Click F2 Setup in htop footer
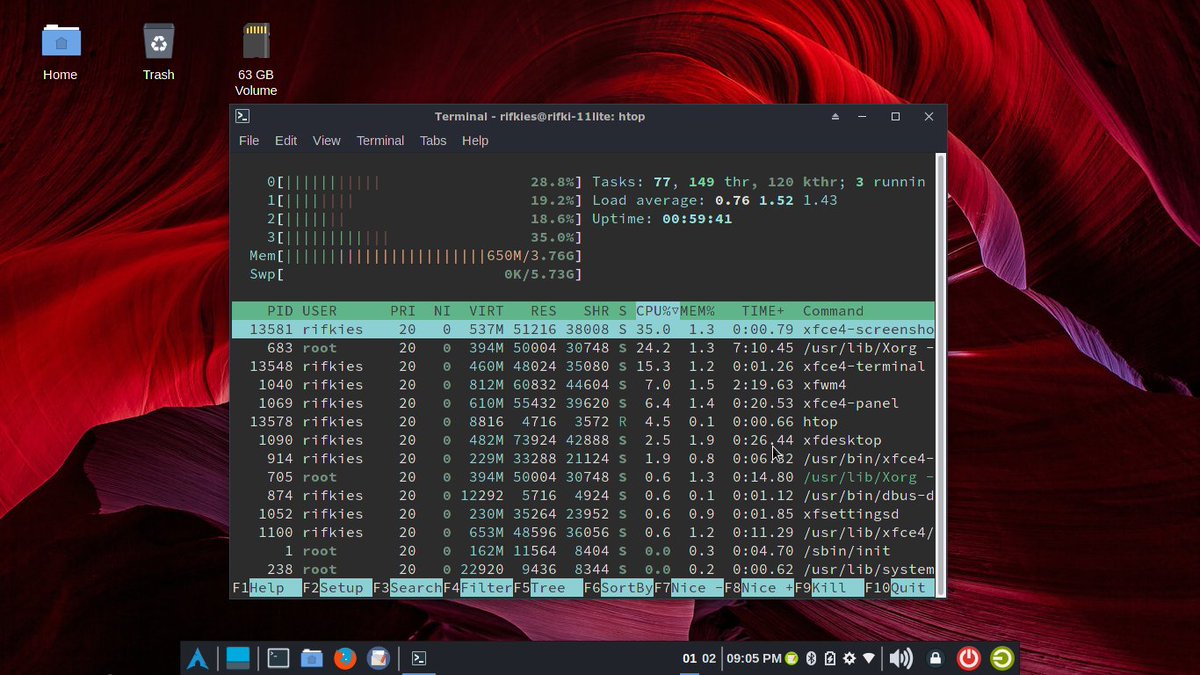This screenshot has height=675, width=1200. (337, 588)
